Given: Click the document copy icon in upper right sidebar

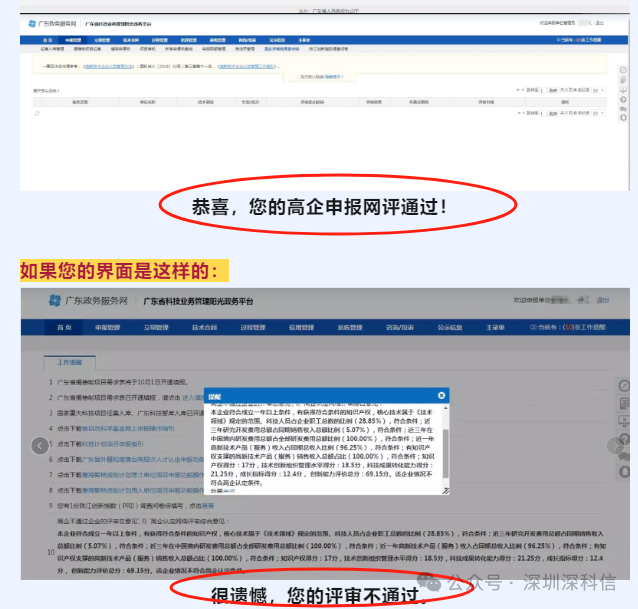Looking at the screenshot, I should (623, 80).
